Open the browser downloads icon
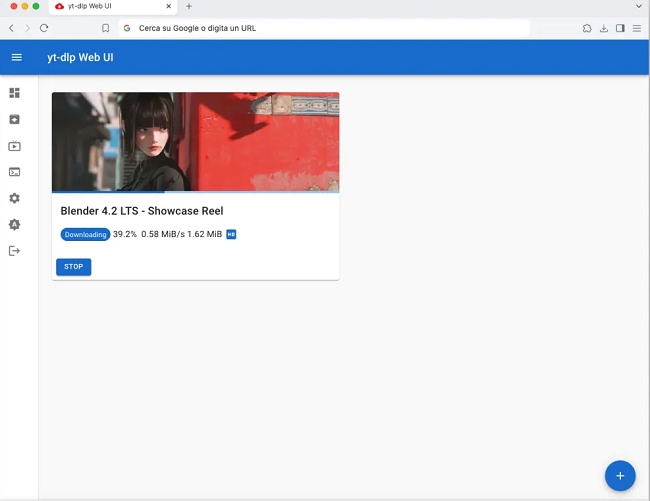 tap(604, 28)
